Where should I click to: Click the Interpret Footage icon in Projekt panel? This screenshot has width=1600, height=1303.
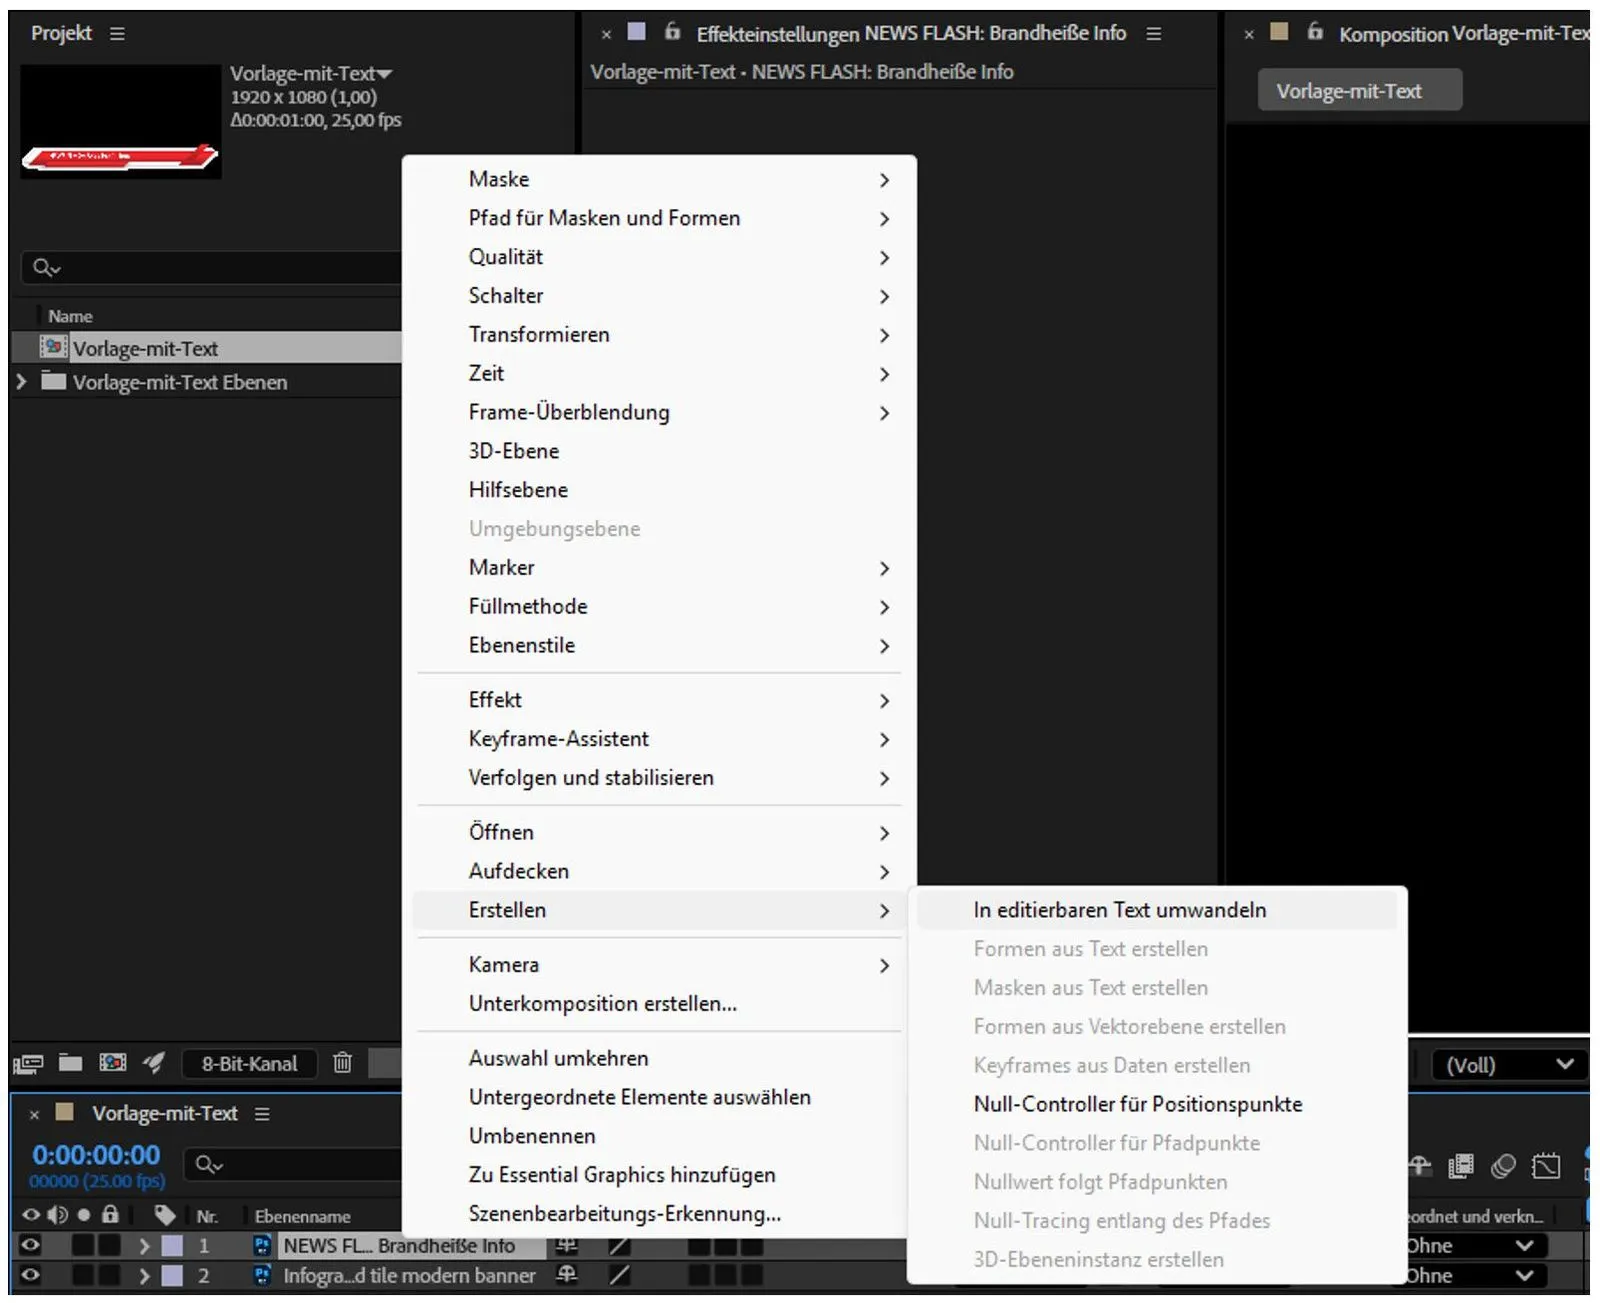tap(27, 1063)
